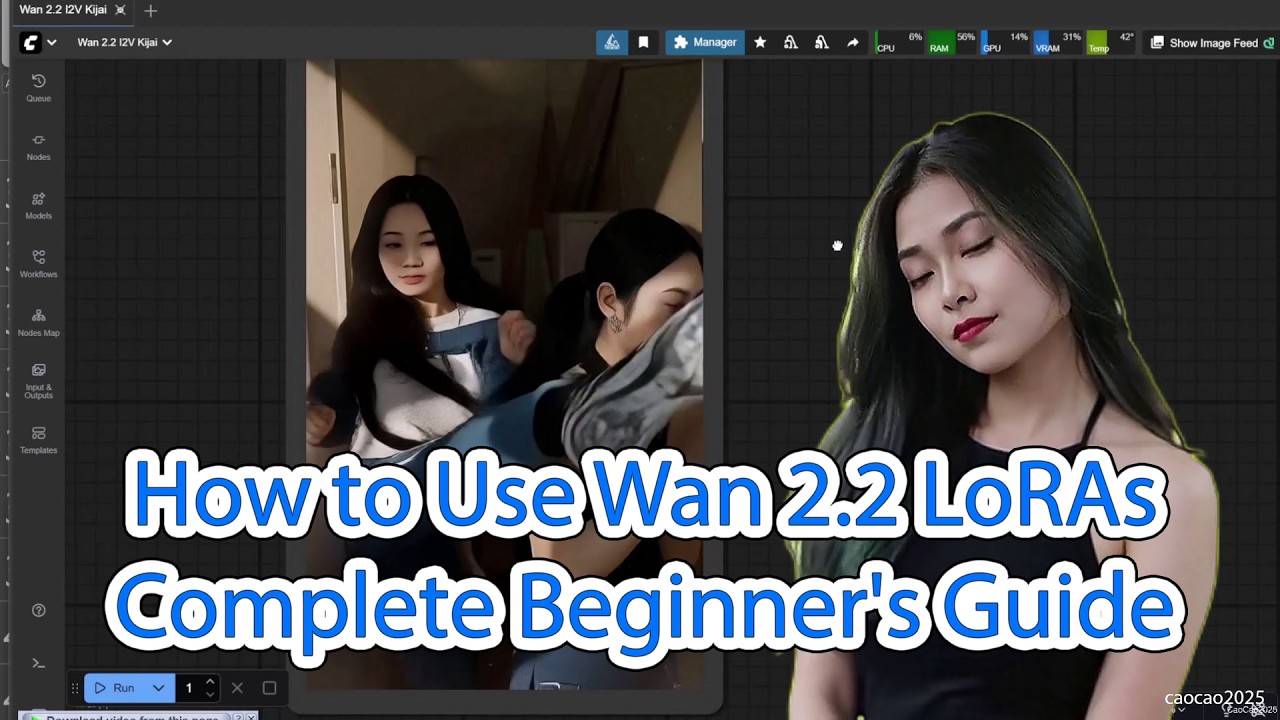The image size is (1280, 720).
Task: Click the second free-memory icon before share arrow
Action: click(822, 43)
